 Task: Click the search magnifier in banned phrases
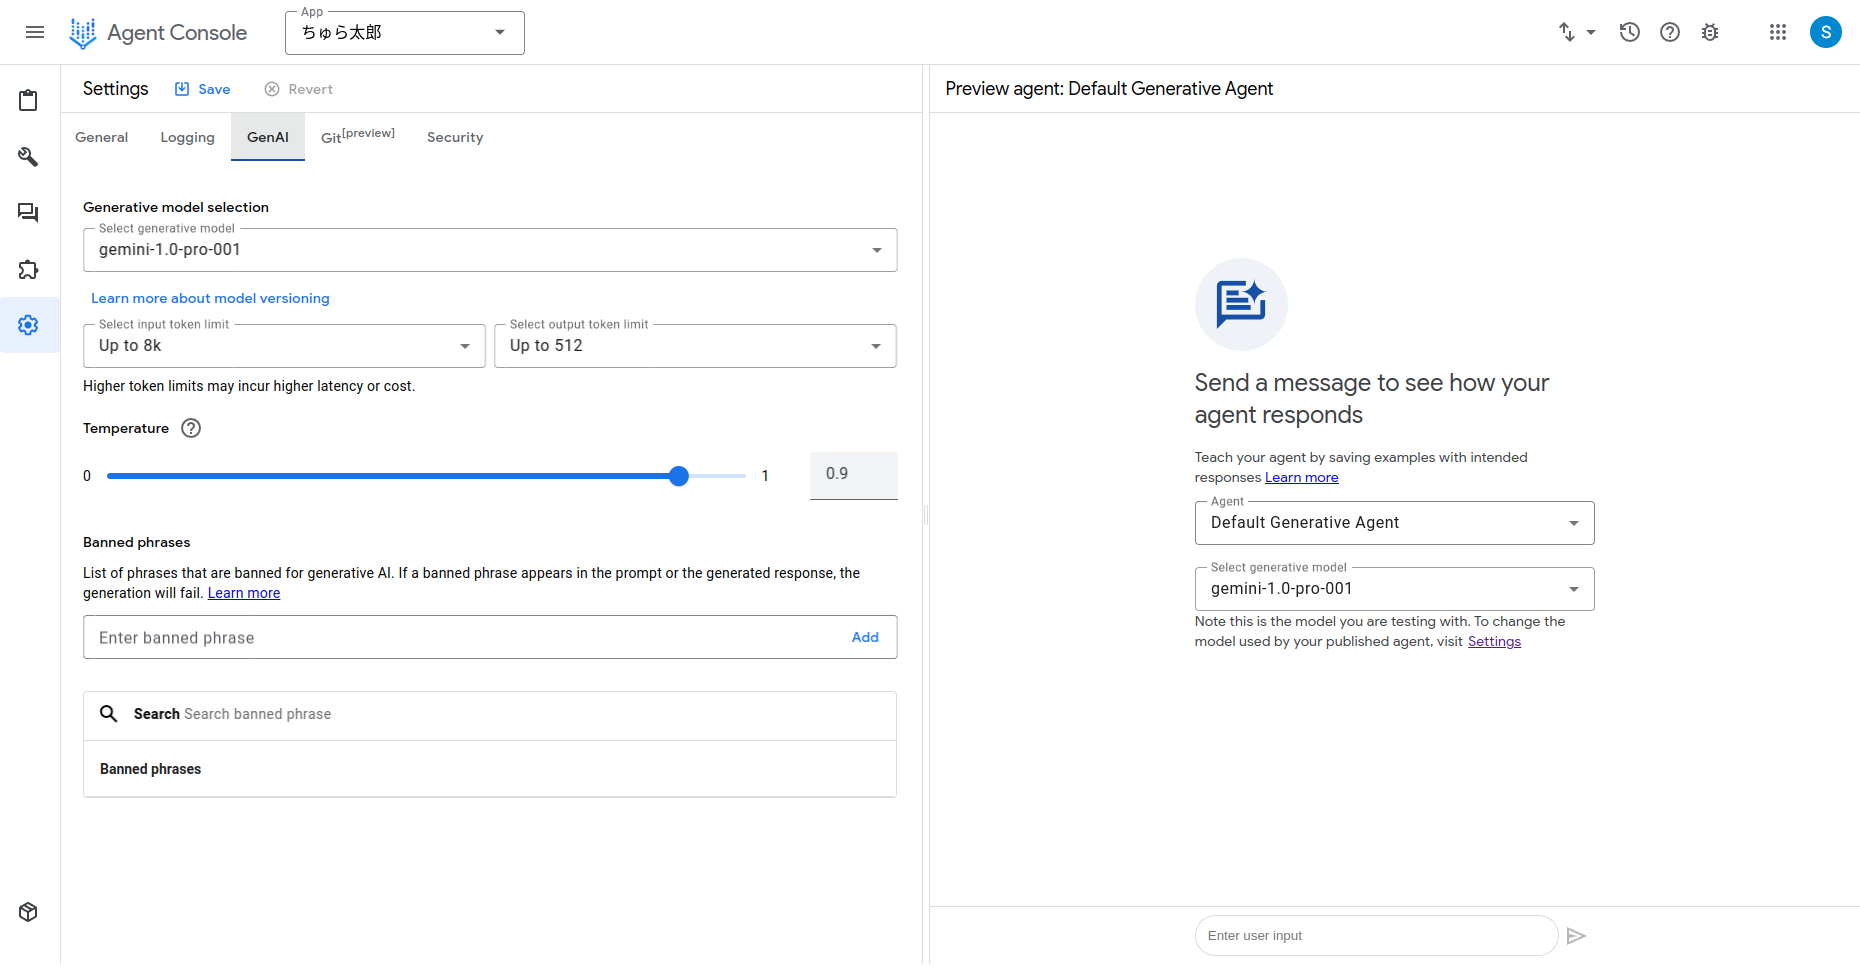coord(109,714)
